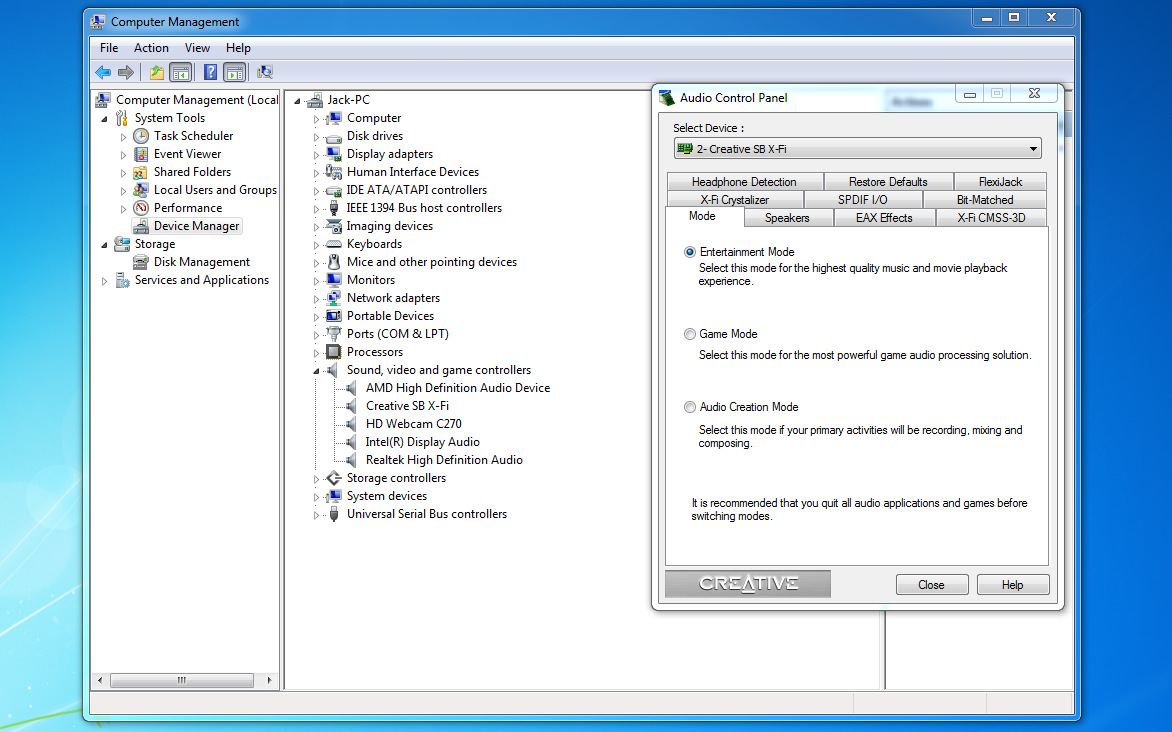
Task: Select Entertainment Mode radio button
Action: tap(690, 252)
